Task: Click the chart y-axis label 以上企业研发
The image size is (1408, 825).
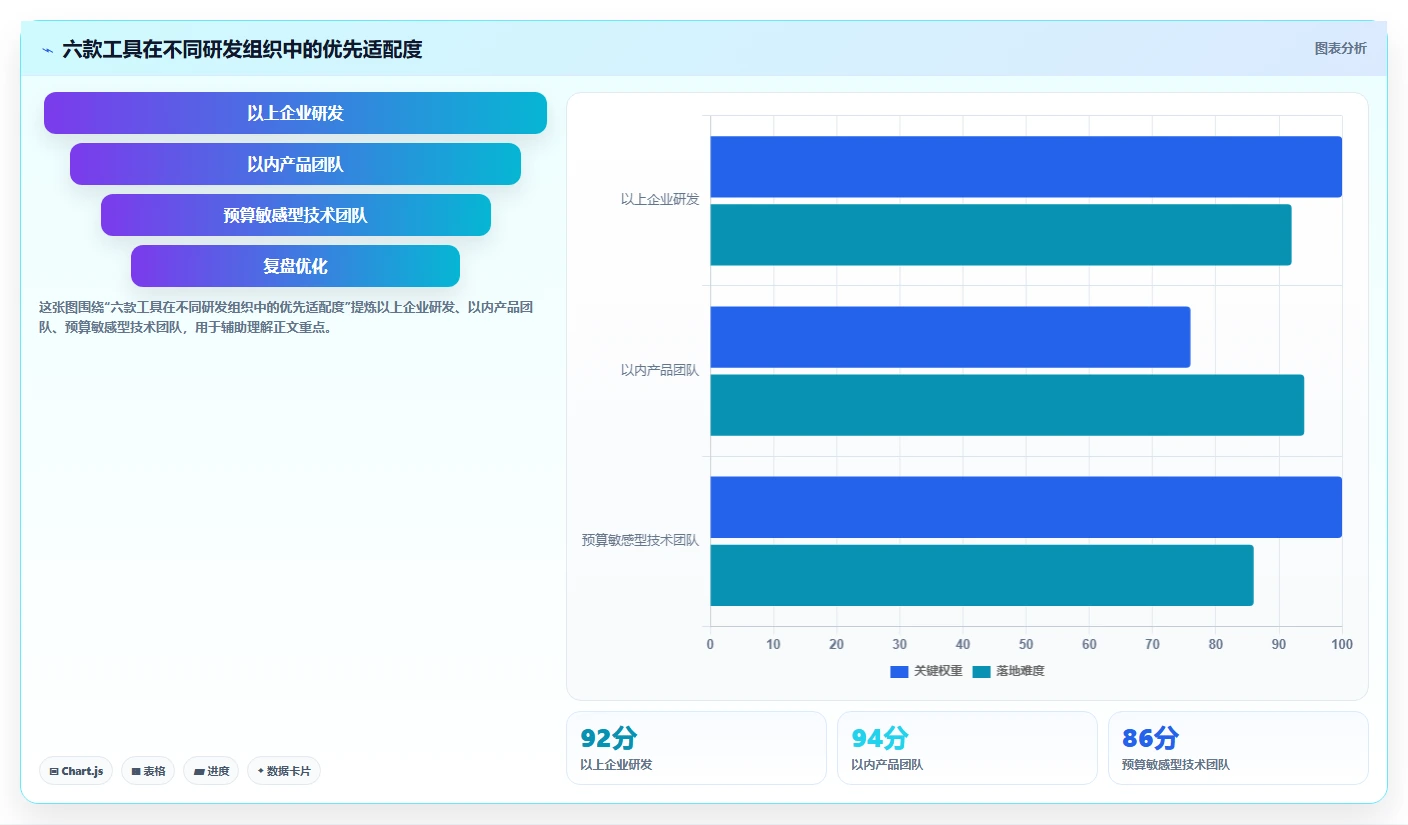Action: point(660,199)
